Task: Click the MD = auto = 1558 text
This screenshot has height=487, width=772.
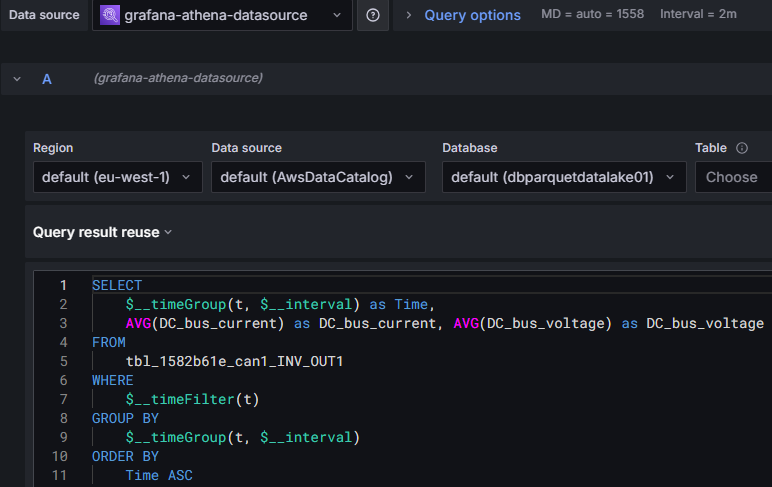Action: [x=592, y=15]
